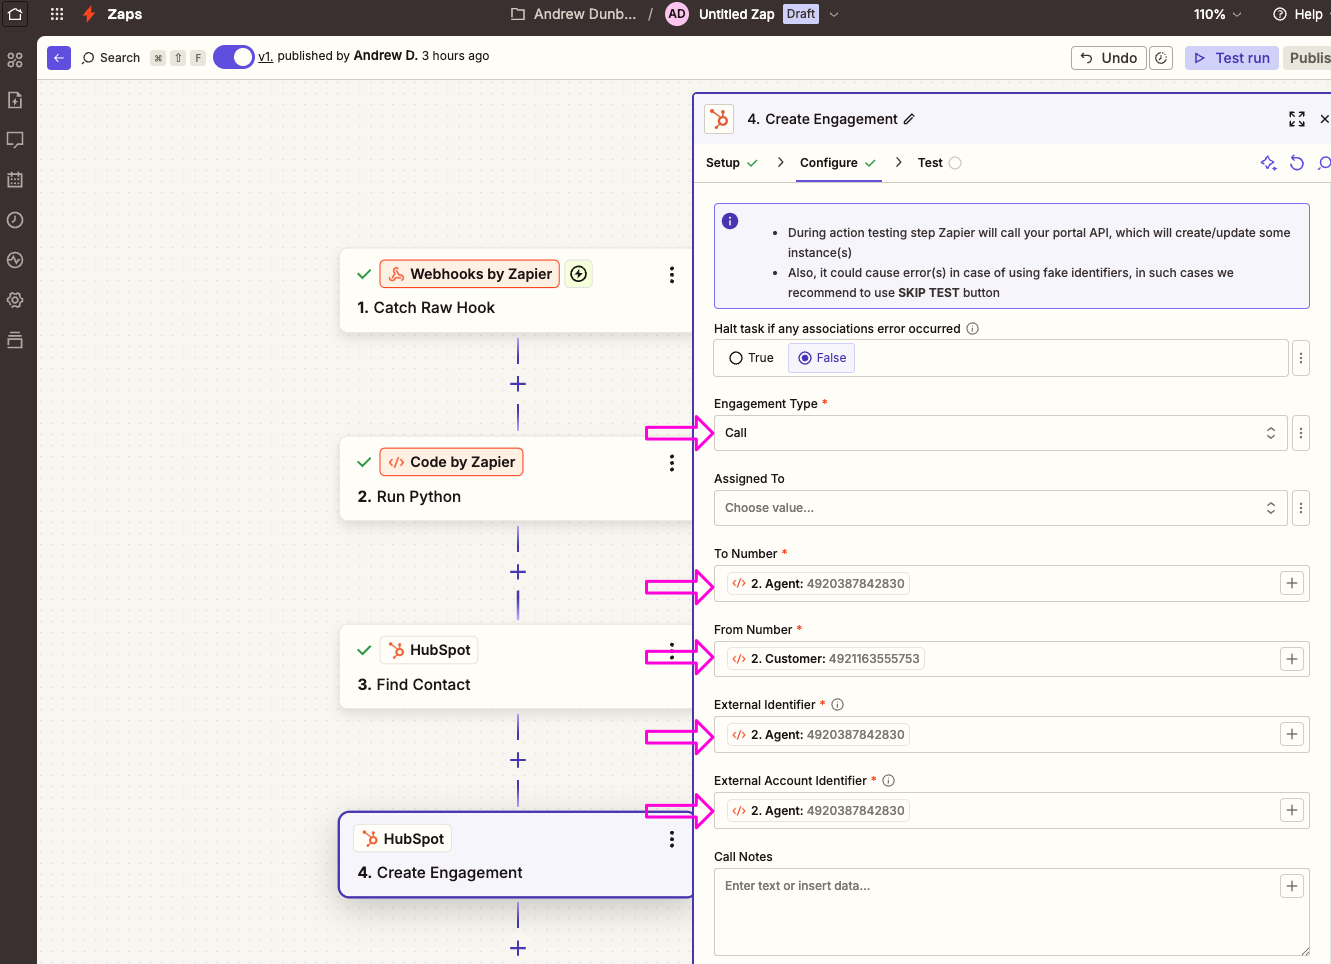Image resolution: width=1331 pixels, height=964 pixels.
Task: Go back with the purple arrow button
Action: (x=59, y=58)
